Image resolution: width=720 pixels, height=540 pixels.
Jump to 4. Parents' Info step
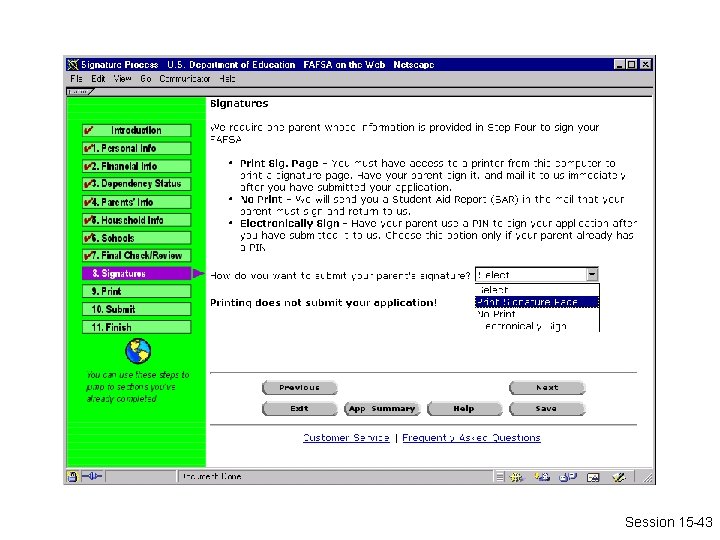(136, 202)
